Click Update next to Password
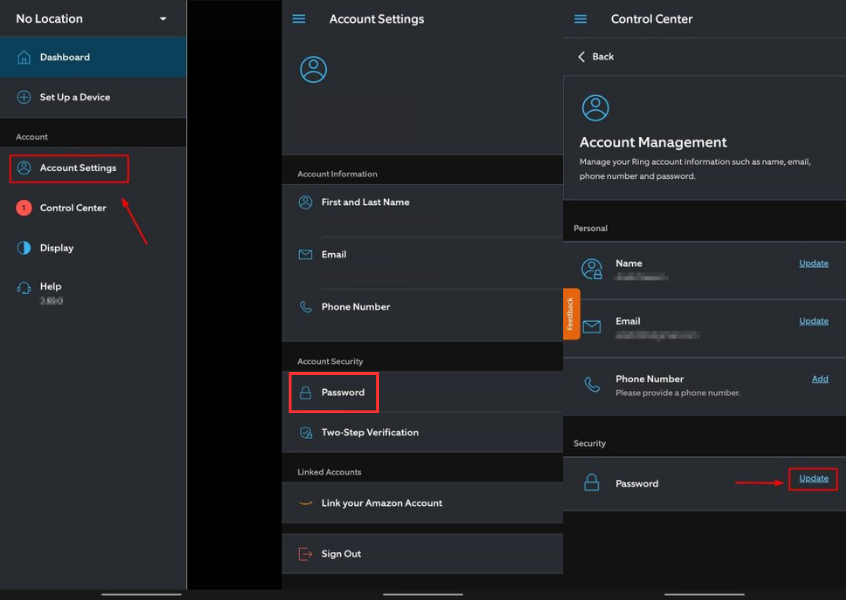The image size is (846, 600). click(813, 479)
